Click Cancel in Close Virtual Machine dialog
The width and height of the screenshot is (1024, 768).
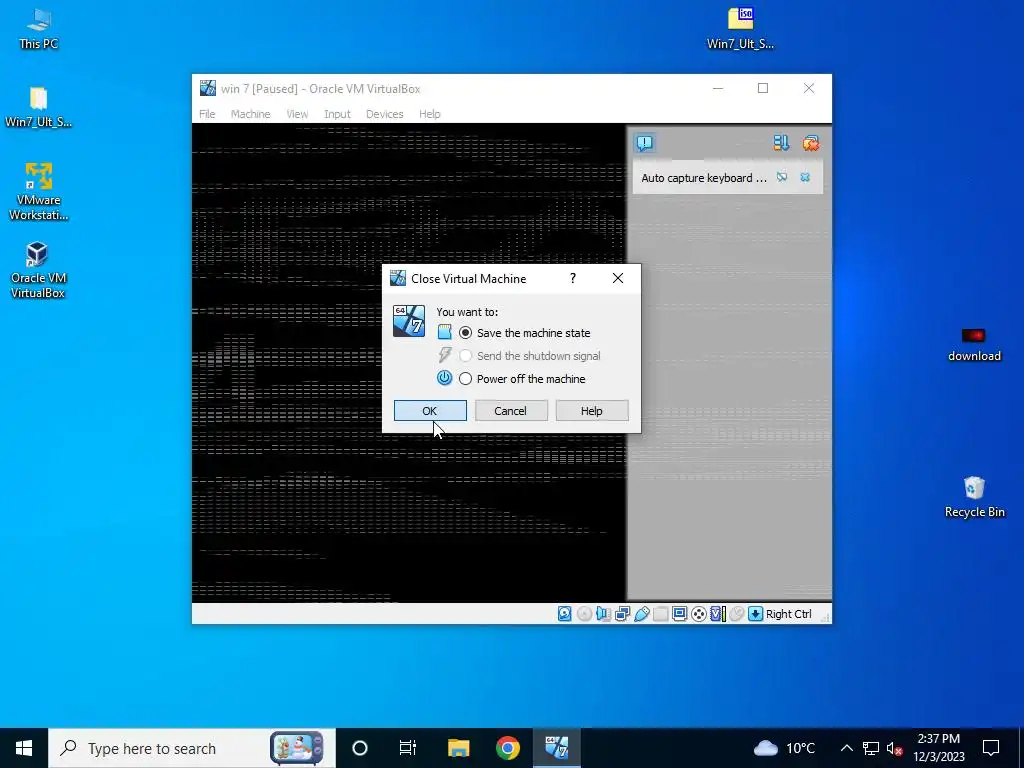click(x=511, y=411)
